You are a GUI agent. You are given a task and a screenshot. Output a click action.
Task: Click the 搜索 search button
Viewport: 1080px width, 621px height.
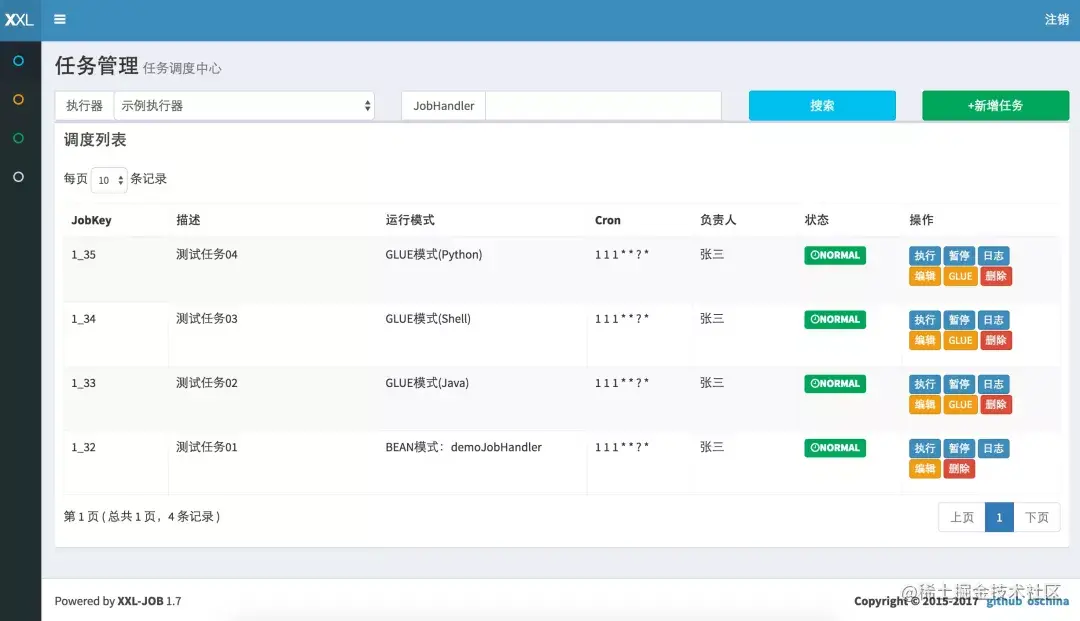[822, 105]
